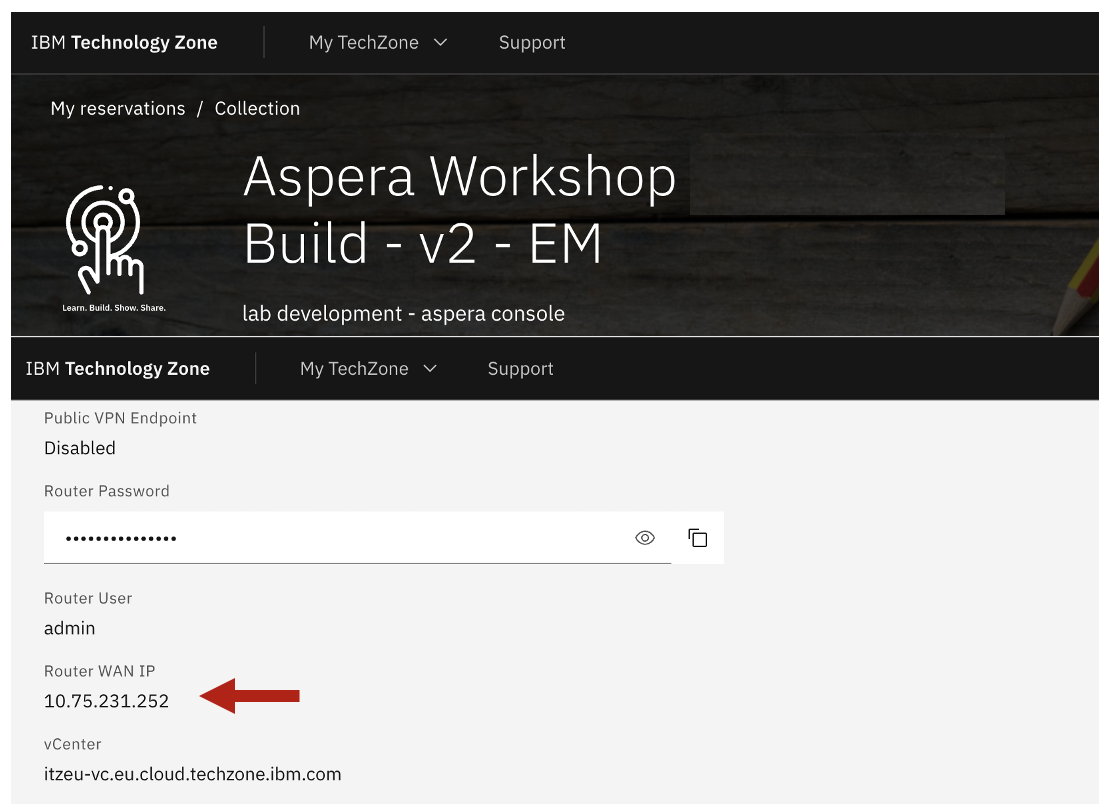This screenshot has height=804, width=1108.
Task: Click the Router Password label
Action: pyautogui.click(x=107, y=491)
